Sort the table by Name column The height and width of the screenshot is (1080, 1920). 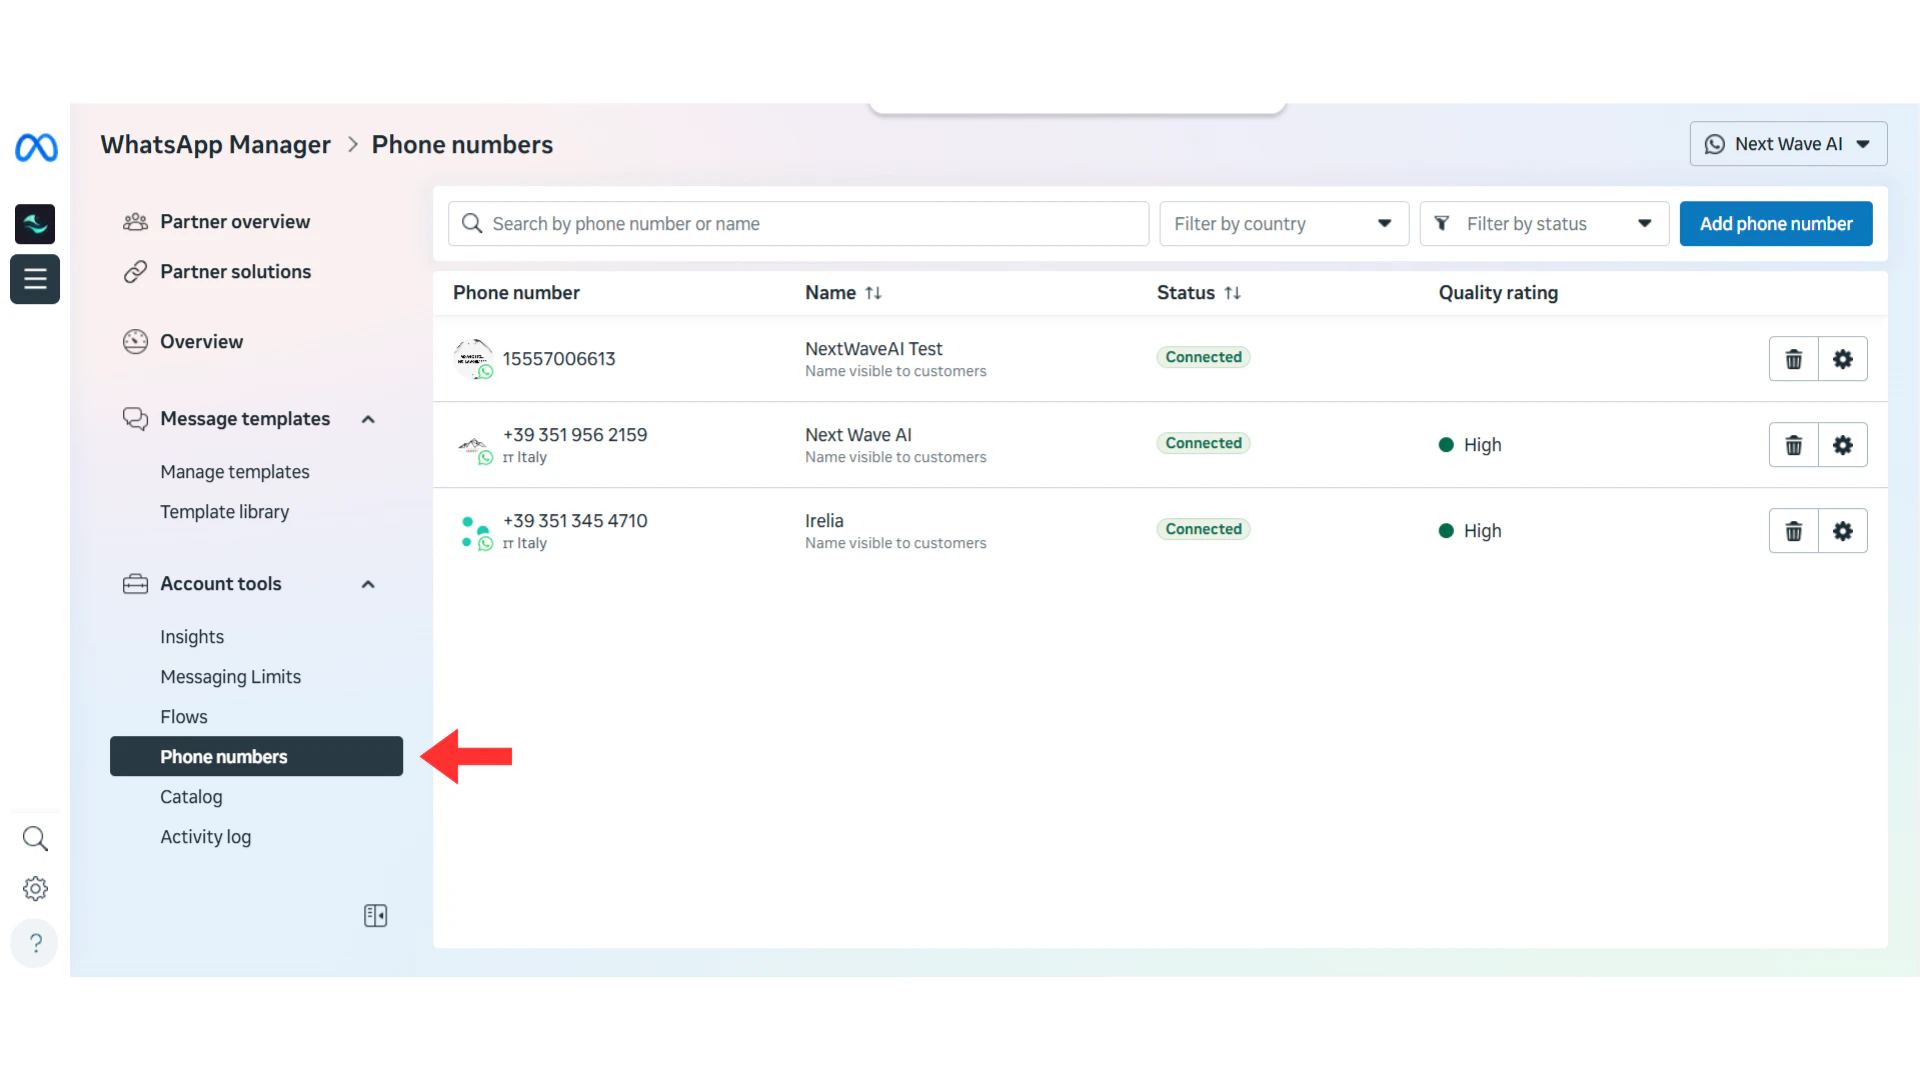click(873, 293)
